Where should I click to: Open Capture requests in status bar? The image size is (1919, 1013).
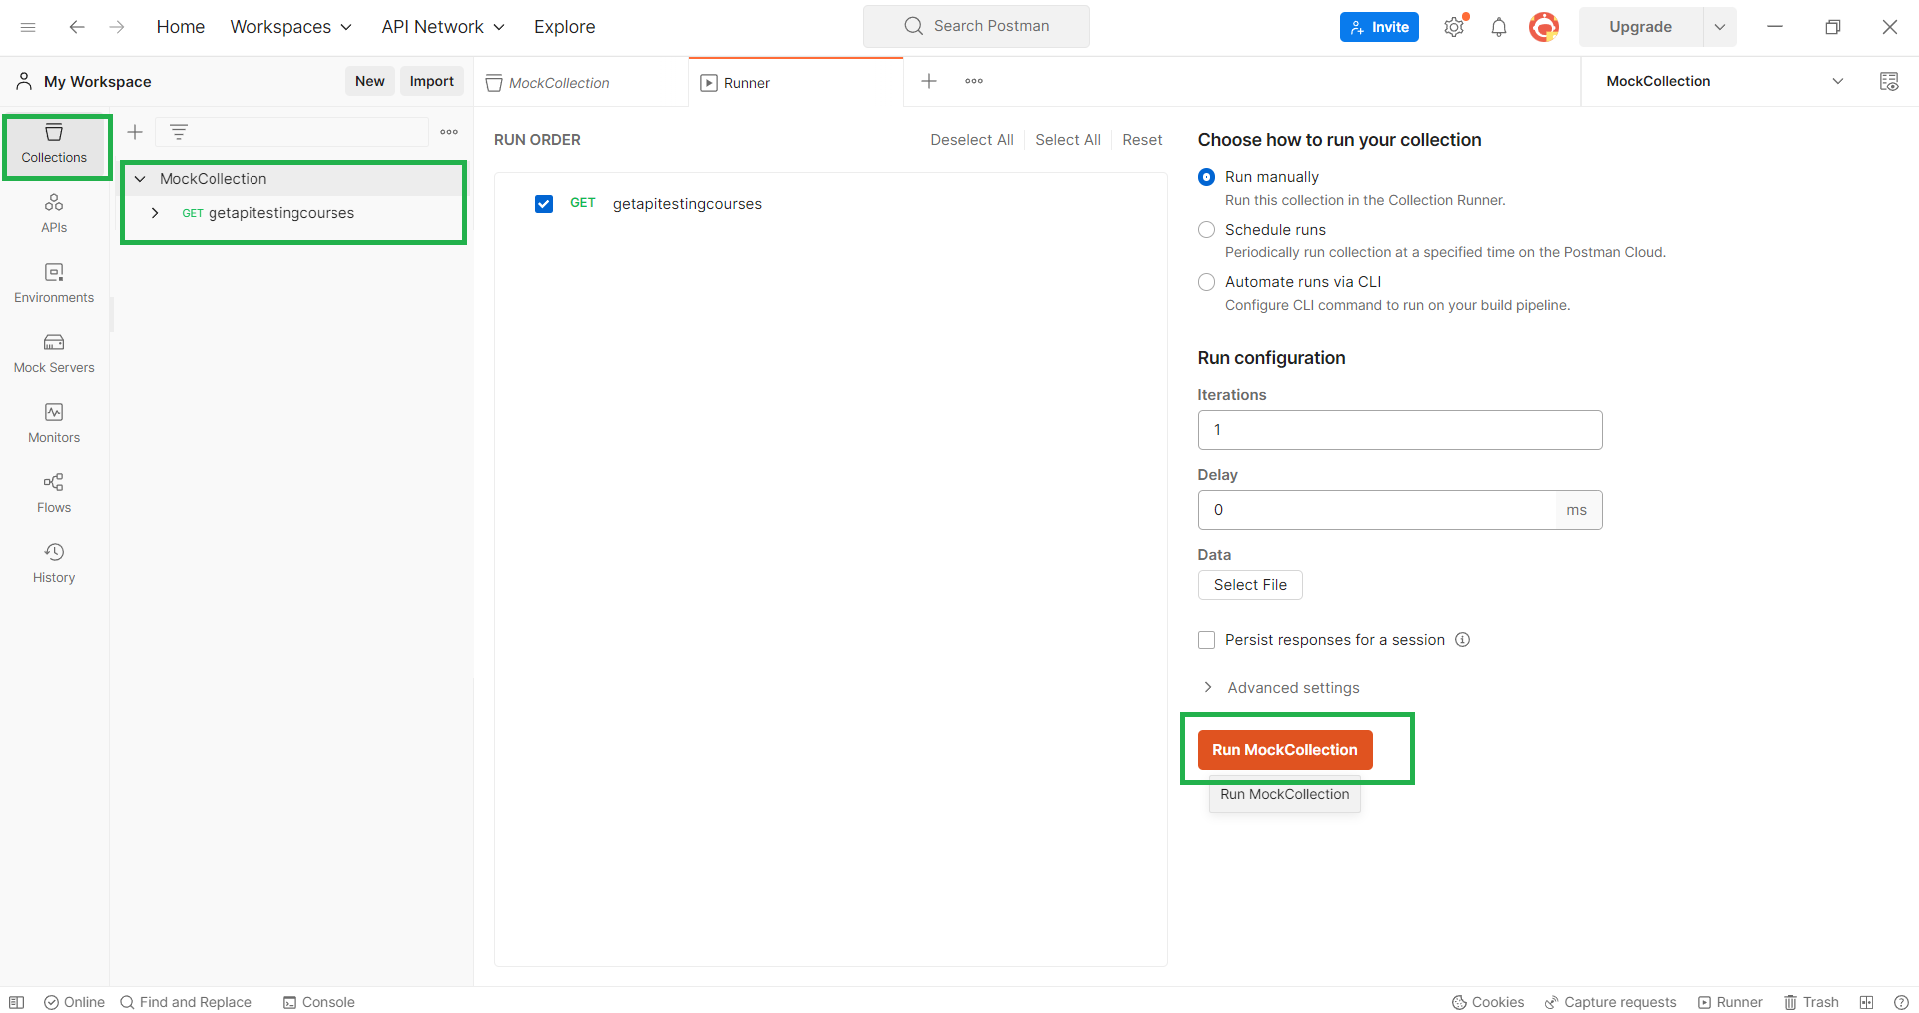(x=1610, y=1002)
